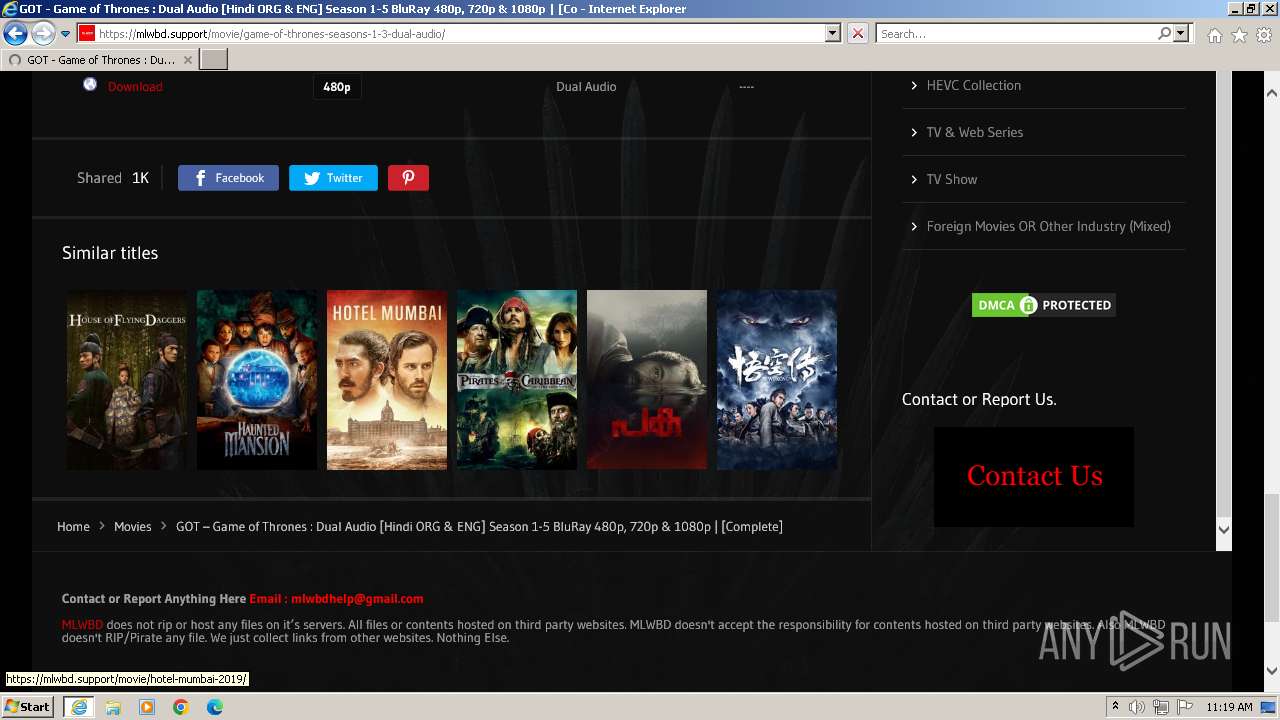Click the Dual Audio cell text

(x=586, y=87)
